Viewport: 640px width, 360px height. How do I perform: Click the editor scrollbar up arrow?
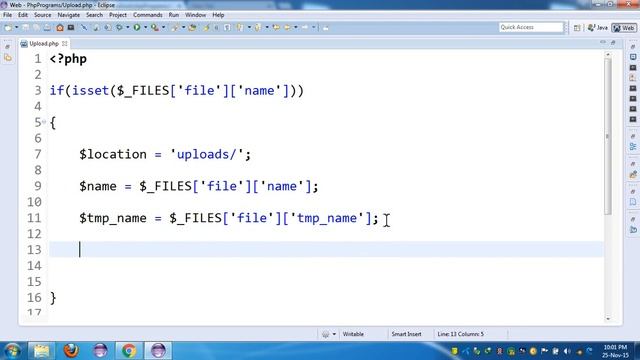click(x=608, y=54)
